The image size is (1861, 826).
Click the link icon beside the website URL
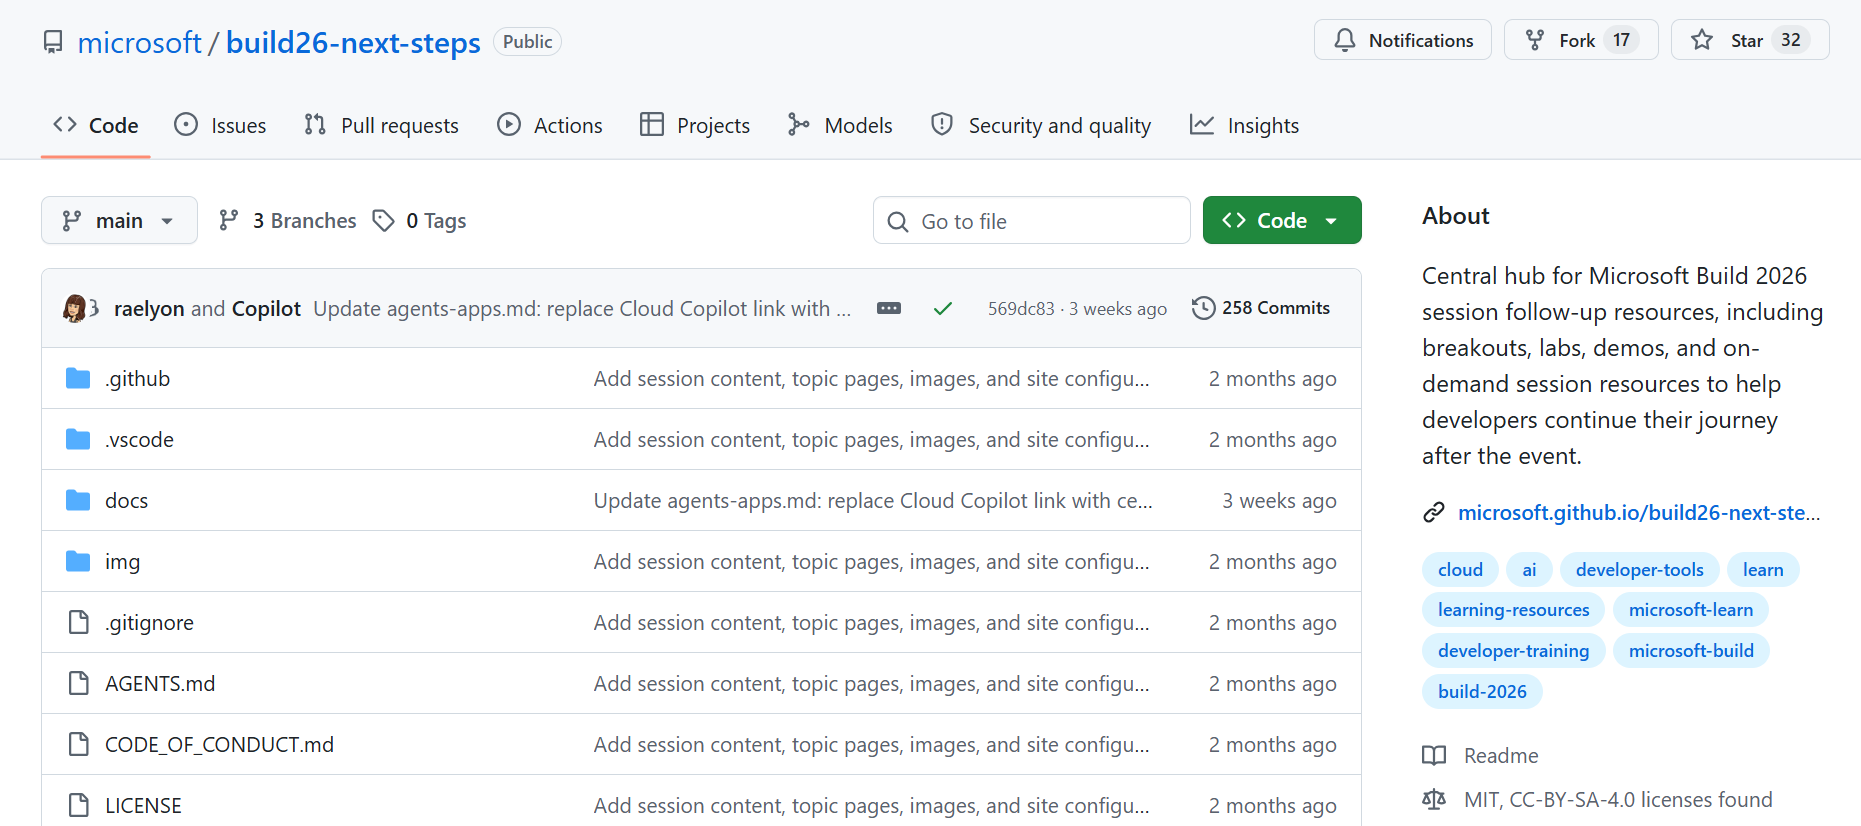click(x=1434, y=512)
